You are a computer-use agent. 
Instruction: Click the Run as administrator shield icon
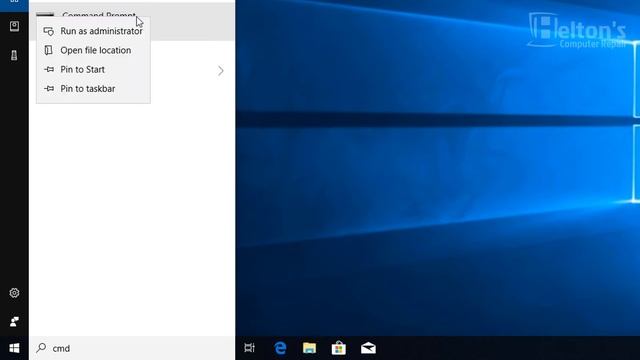49,31
